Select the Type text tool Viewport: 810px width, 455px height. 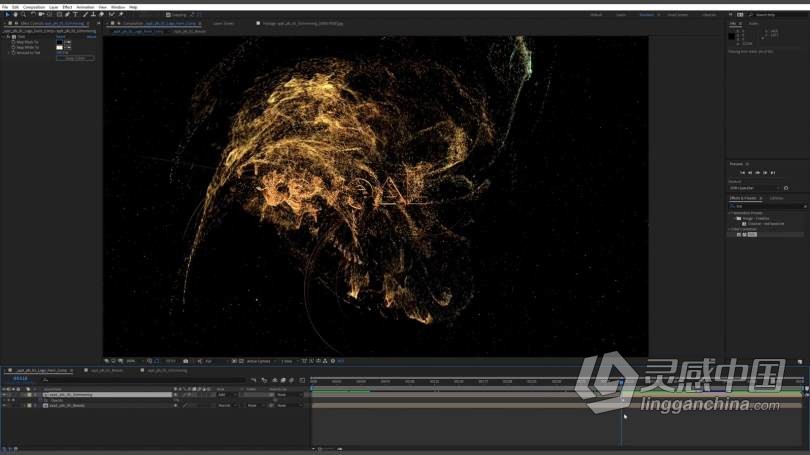click(x=75, y=15)
